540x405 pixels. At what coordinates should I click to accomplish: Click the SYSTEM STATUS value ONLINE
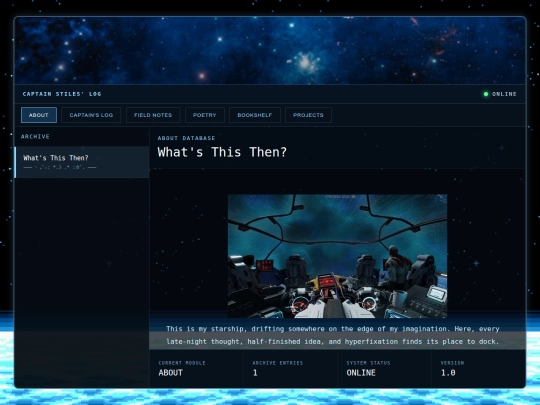(361, 373)
